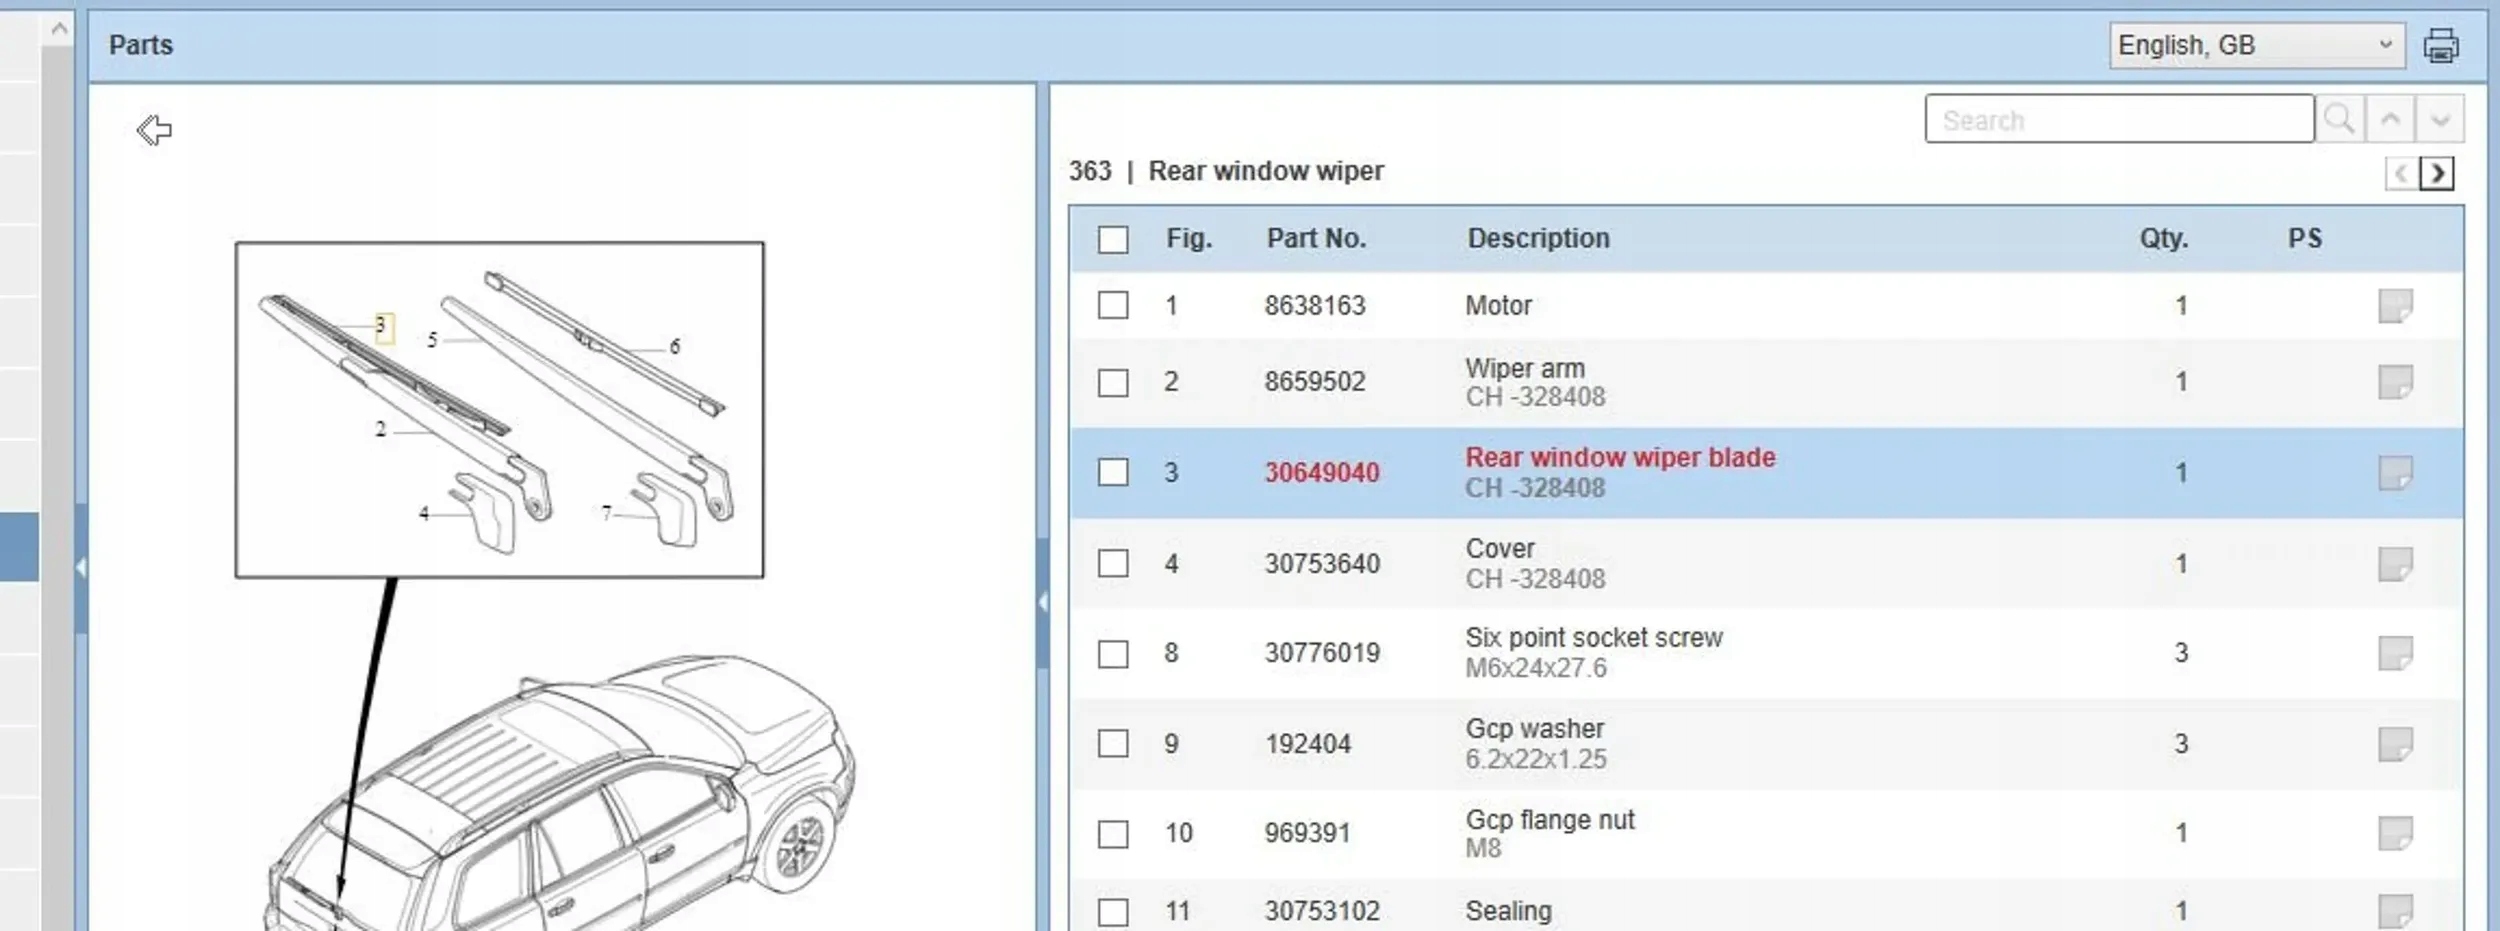Check the box for part 30649040
Viewport: 2500px width, 931px height.
[x=1113, y=472]
